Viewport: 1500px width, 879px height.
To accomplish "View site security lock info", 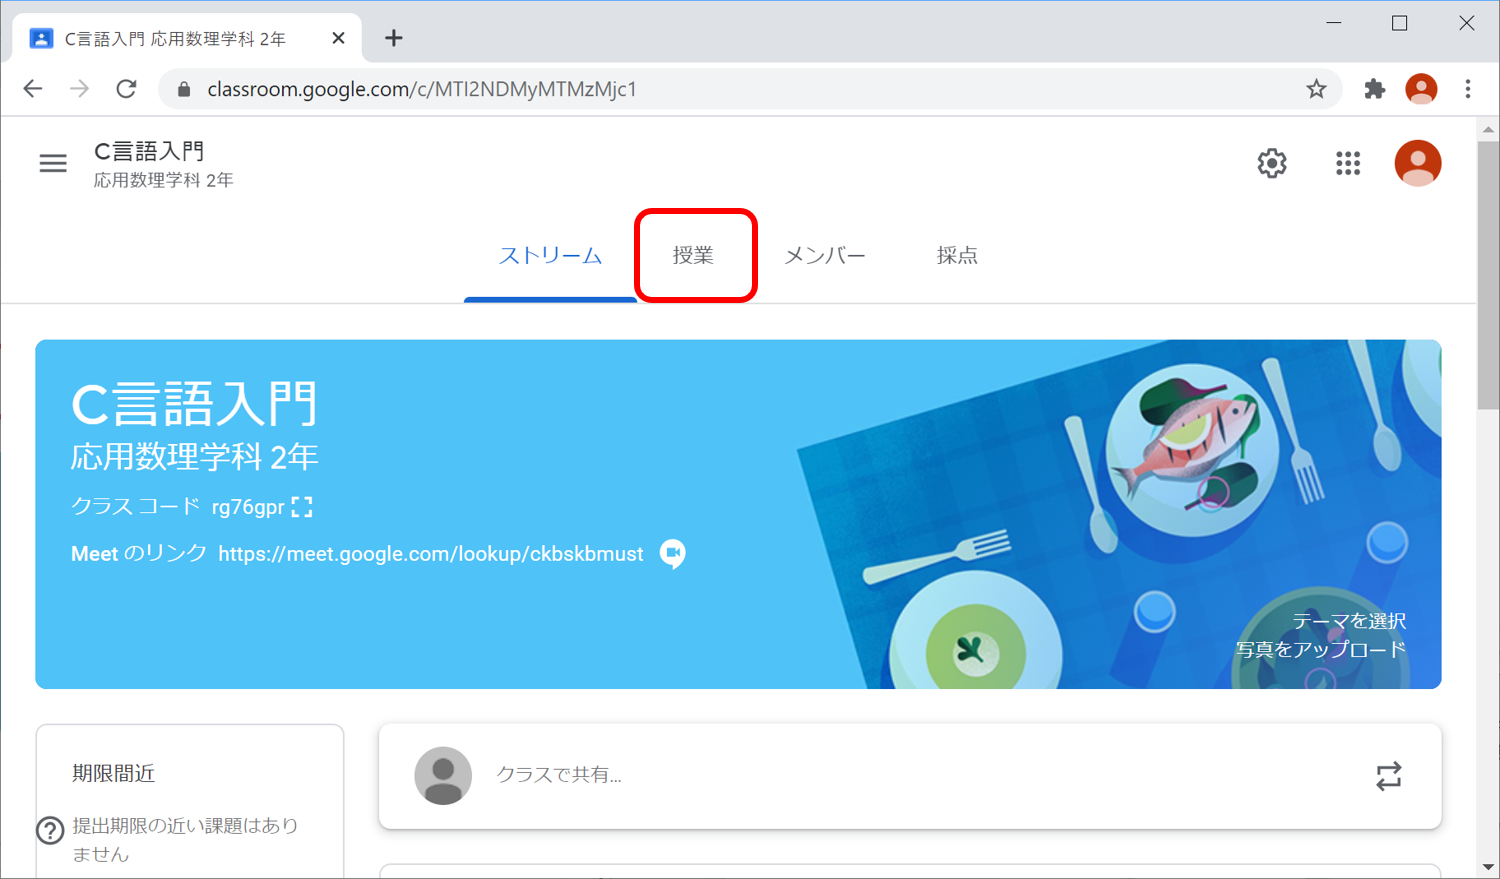I will (184, 89).
